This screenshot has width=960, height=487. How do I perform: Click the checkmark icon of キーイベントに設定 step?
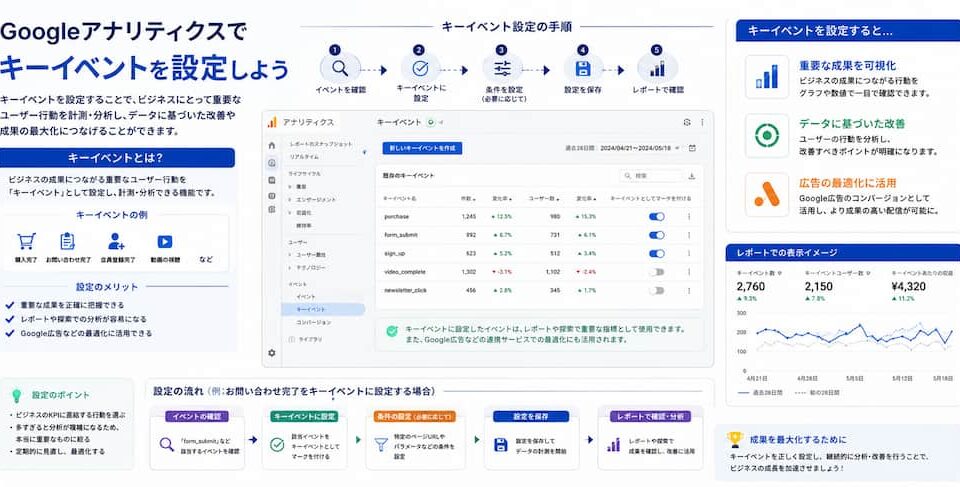(x=421, y=68)
